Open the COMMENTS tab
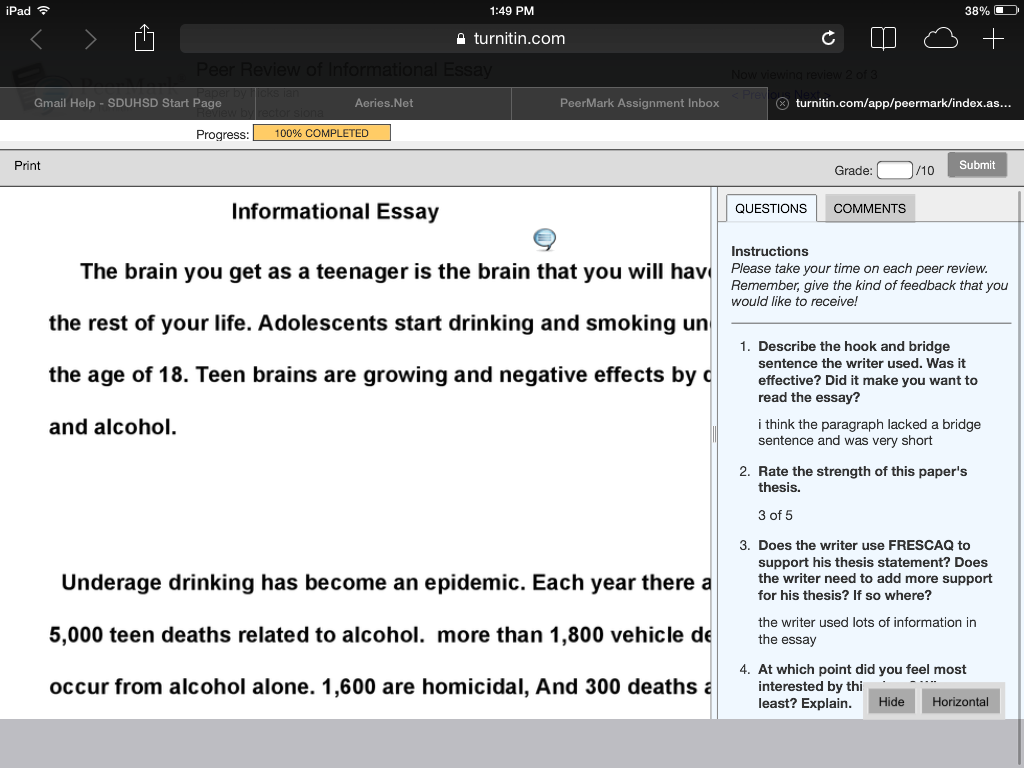This screenshot has height=768, width=1024. (x=869, y=208)
